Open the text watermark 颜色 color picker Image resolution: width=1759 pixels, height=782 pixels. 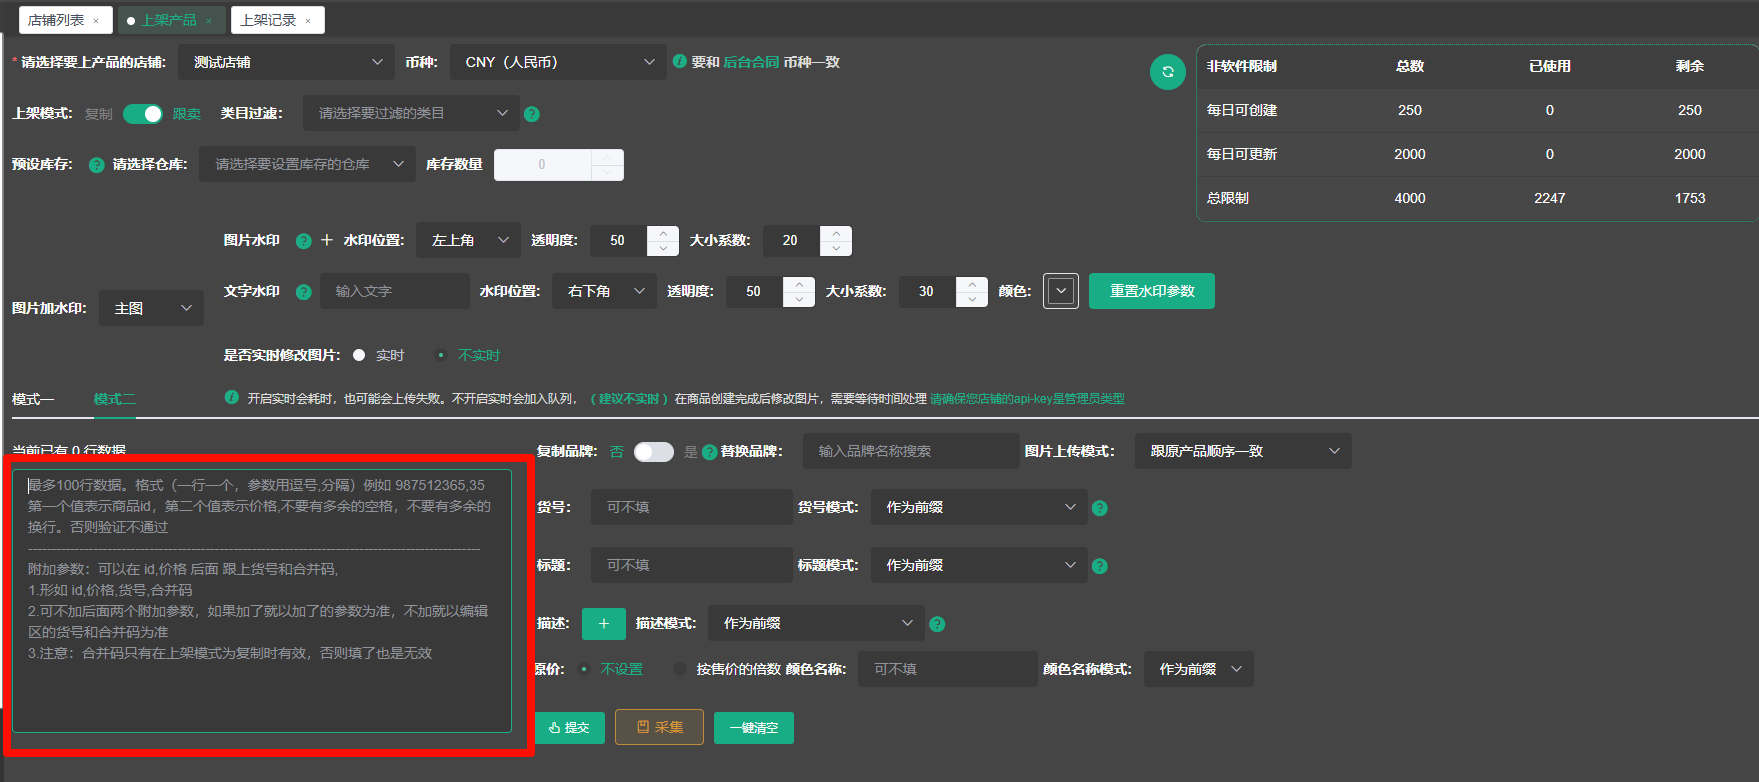(x=1060, y=291)
